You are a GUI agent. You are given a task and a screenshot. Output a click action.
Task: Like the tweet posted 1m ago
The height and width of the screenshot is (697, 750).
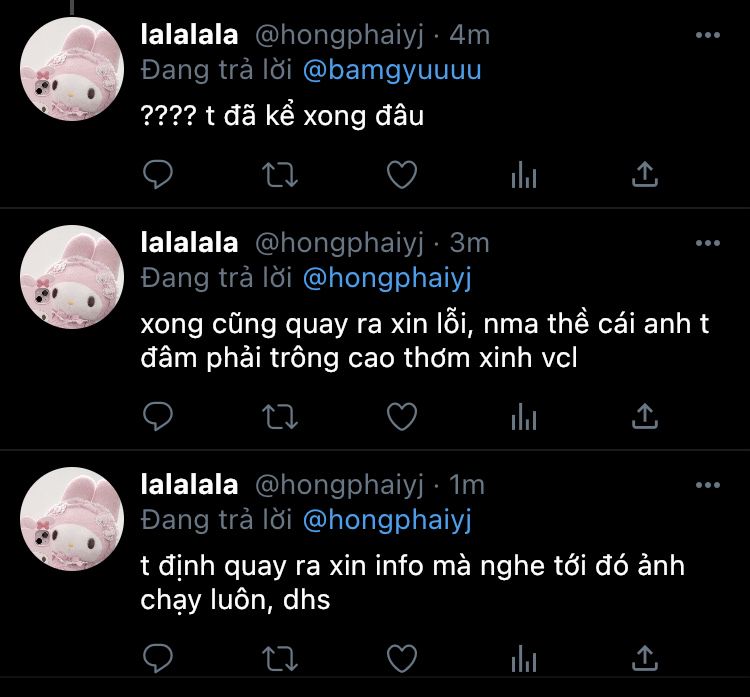tap(402, 658)
